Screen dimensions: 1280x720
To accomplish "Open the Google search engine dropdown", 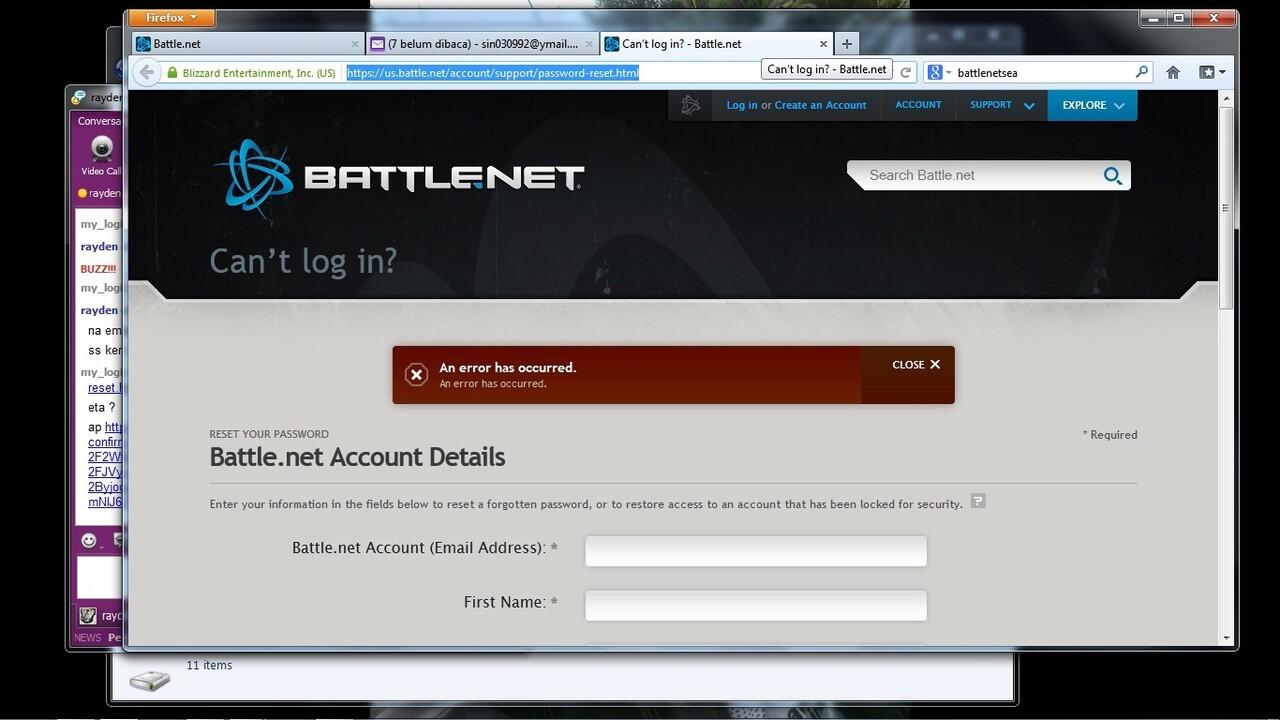I will [940, 72].
